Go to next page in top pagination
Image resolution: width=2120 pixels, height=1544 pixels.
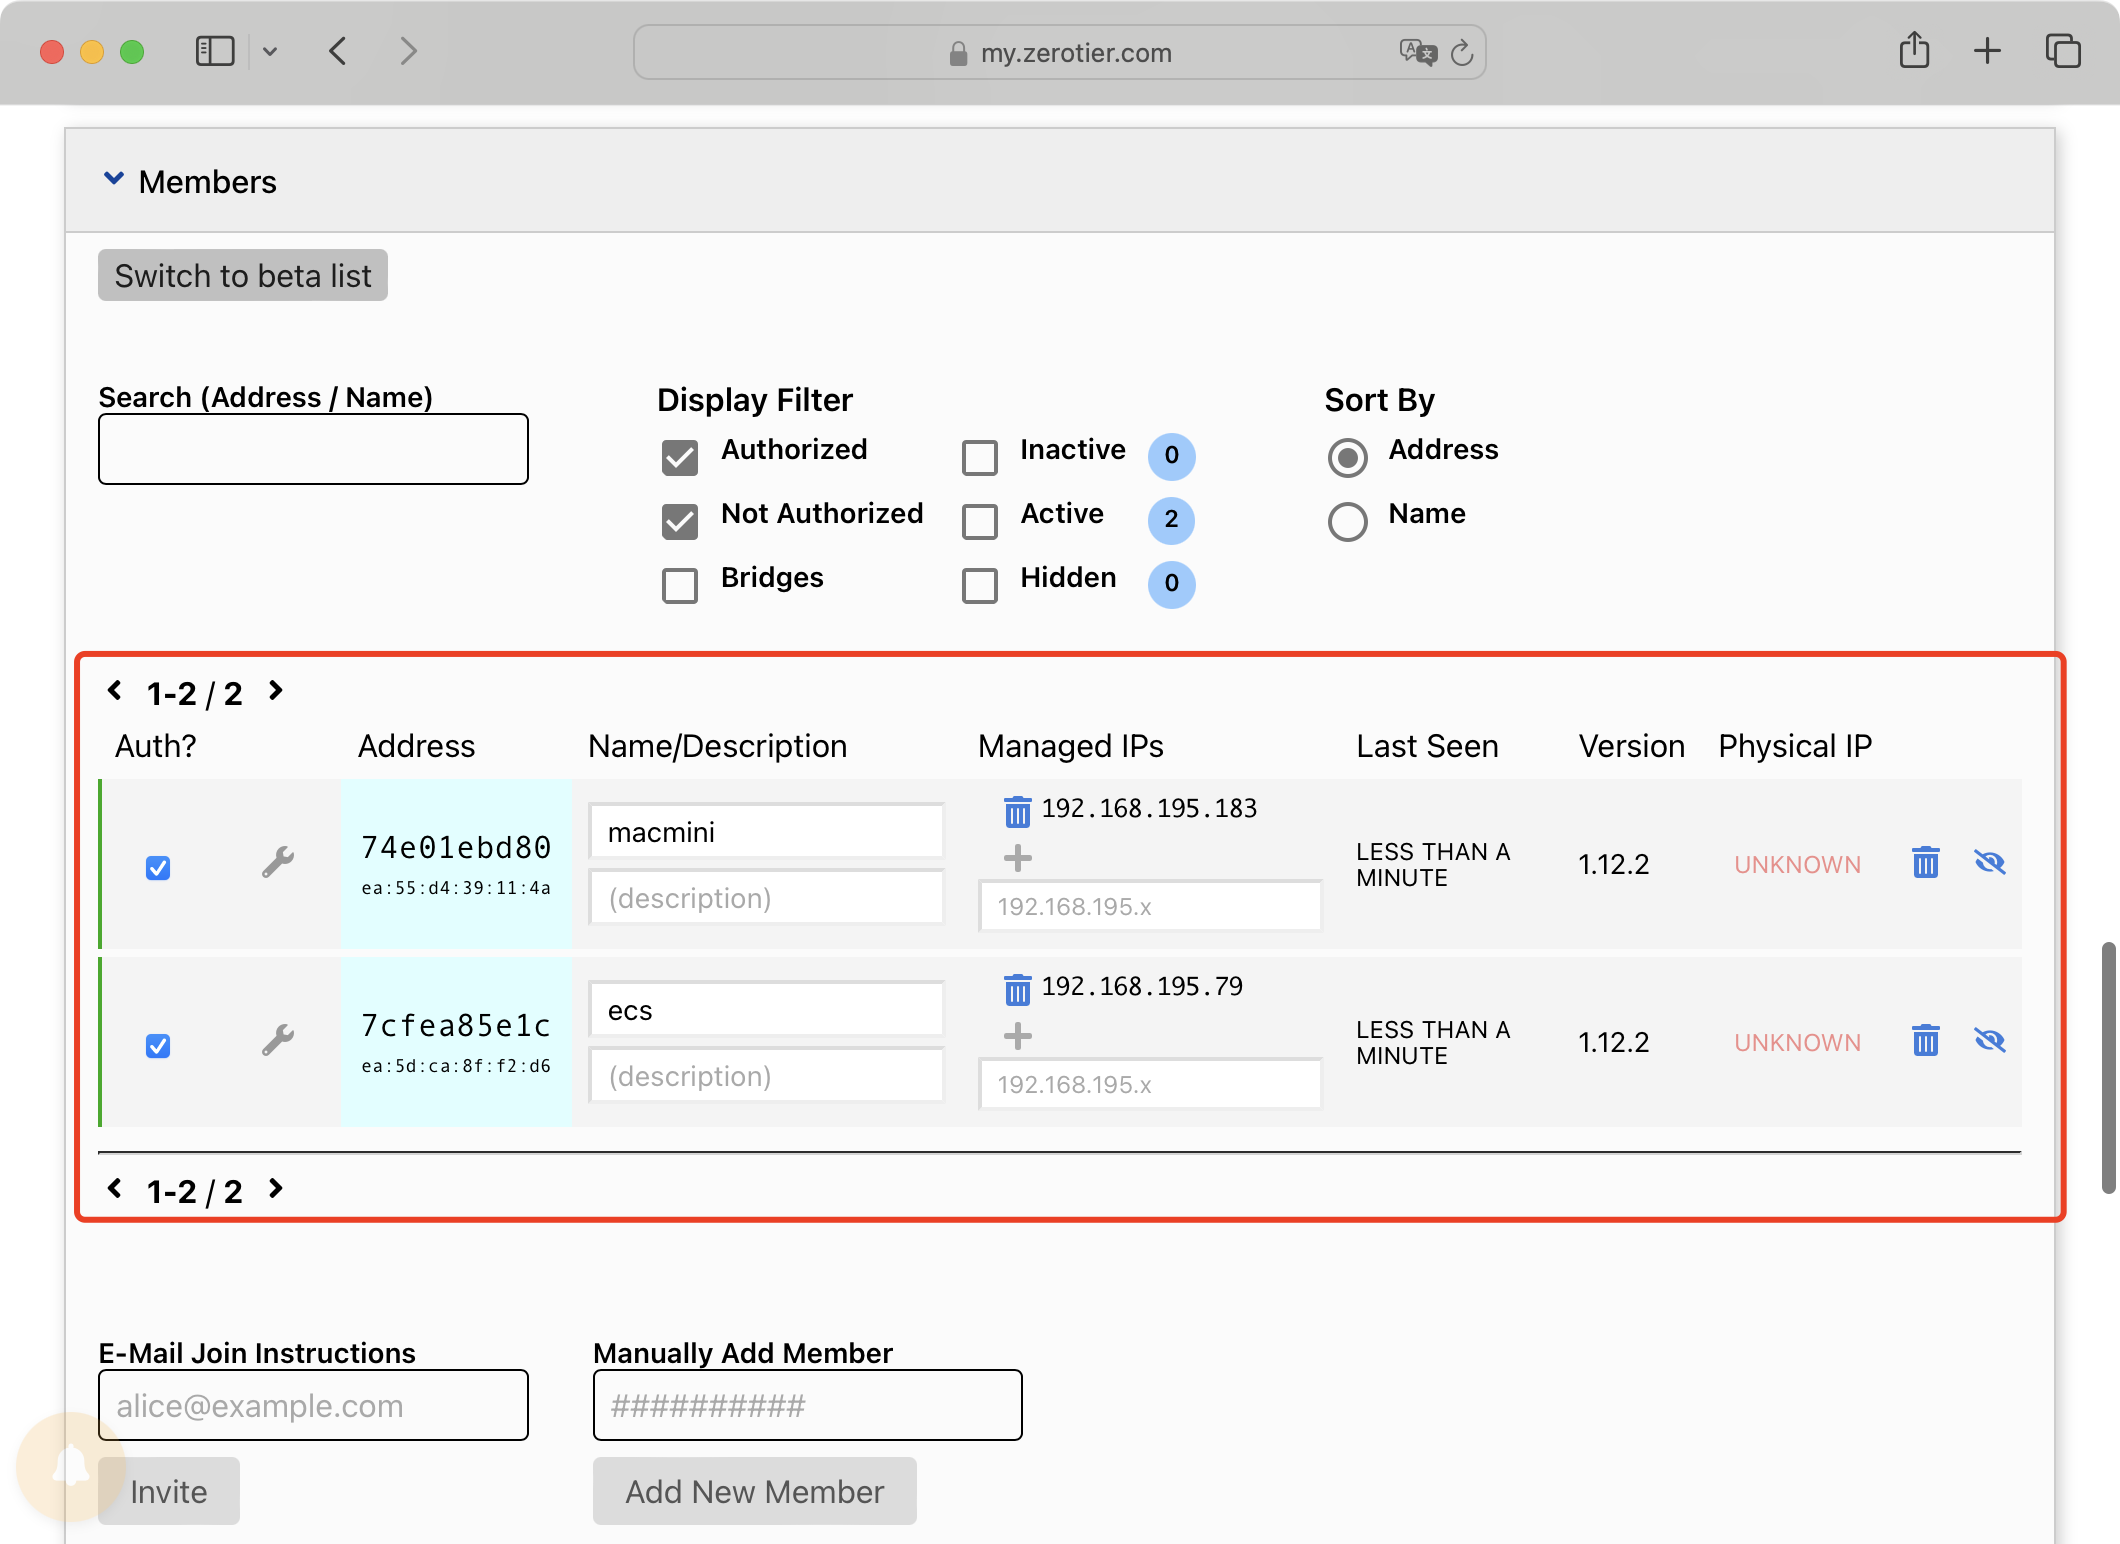(x=276, y=690)
